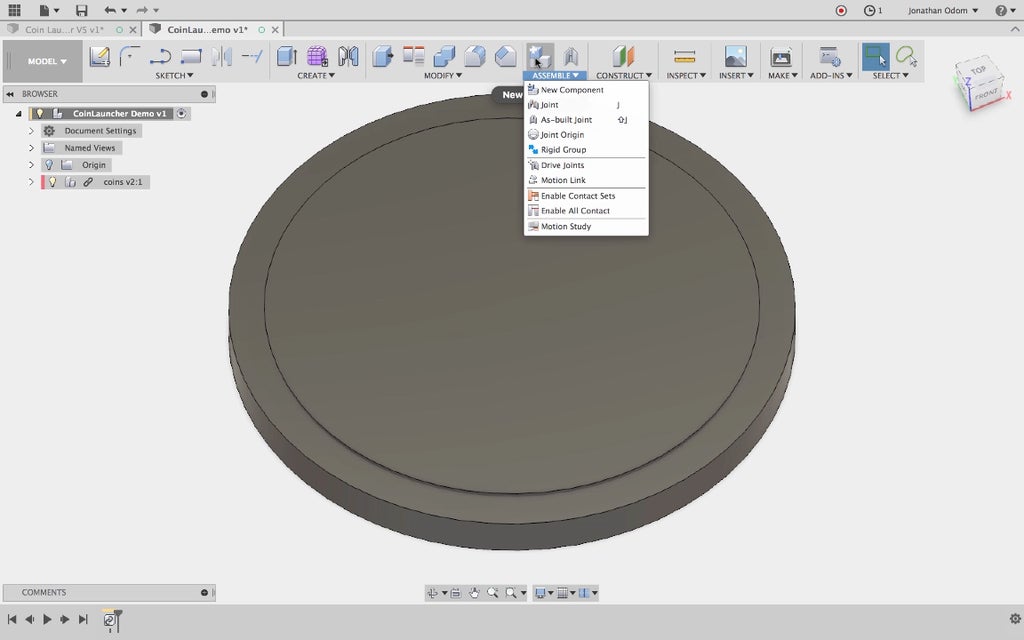Click the Extrude icon in Create
1024x640 pixels.
287,56
